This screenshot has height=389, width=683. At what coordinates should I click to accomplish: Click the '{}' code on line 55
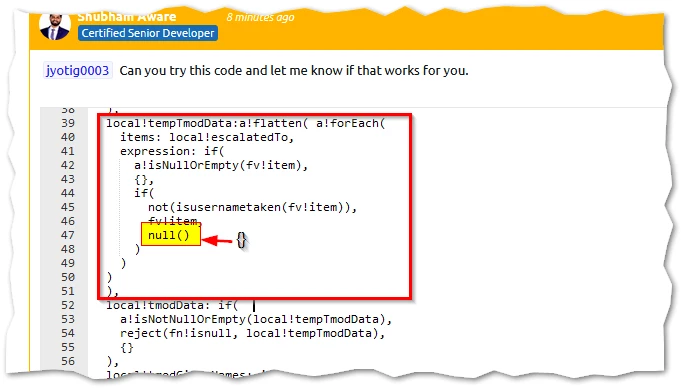(127, 347)
